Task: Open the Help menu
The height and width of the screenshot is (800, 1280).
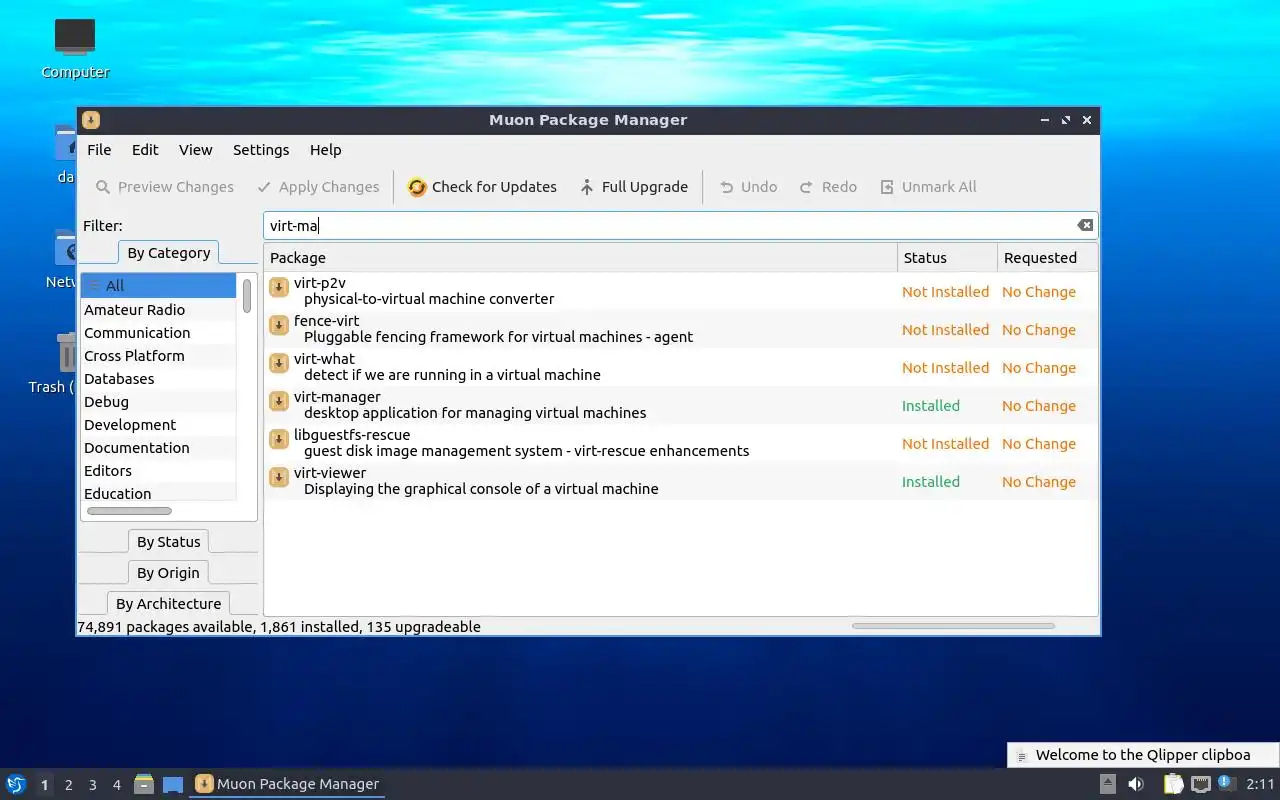Action: [x=325, y=150]
